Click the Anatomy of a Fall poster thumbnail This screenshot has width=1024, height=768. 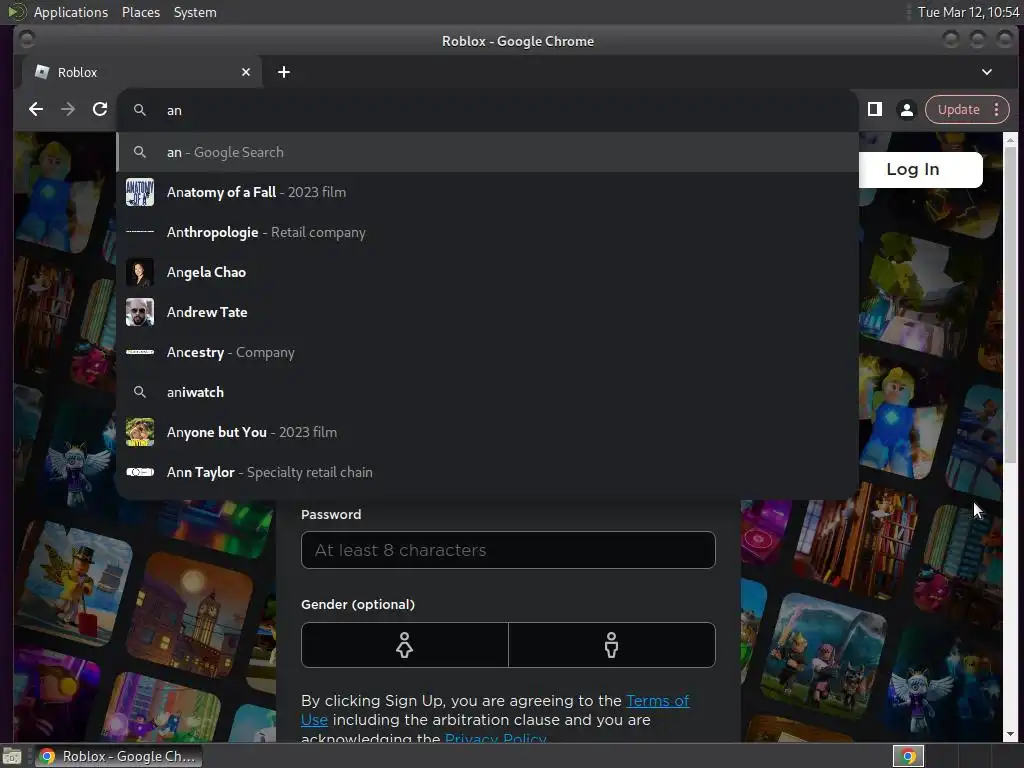tap(140, 192)
